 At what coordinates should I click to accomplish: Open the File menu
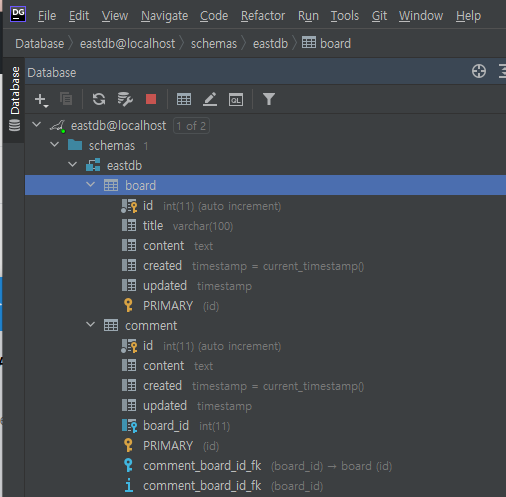pos(47,16)
